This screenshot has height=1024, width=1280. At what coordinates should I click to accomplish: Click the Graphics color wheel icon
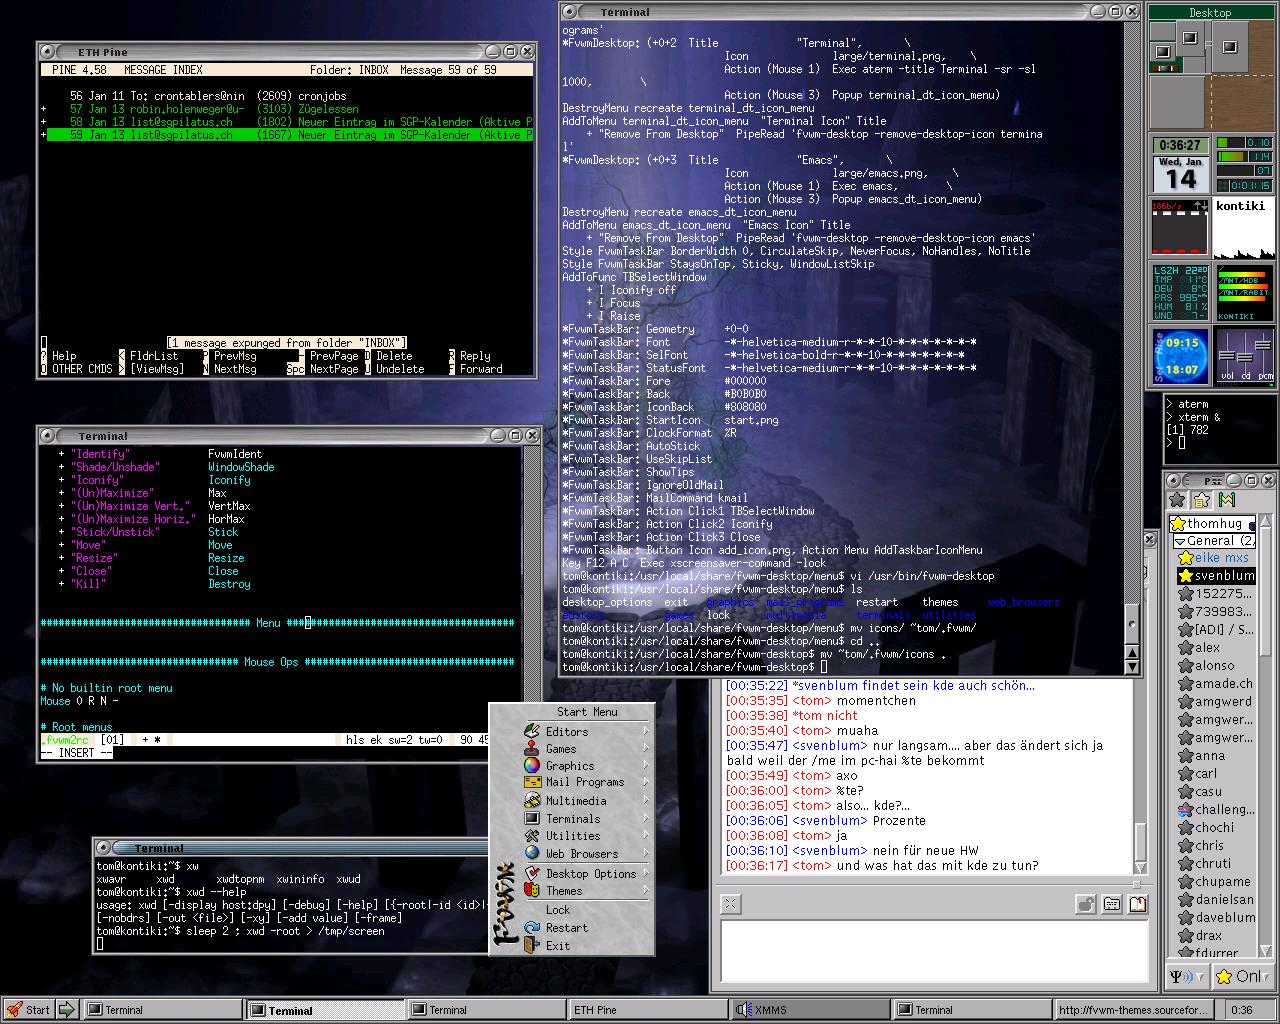coord(532,765)
